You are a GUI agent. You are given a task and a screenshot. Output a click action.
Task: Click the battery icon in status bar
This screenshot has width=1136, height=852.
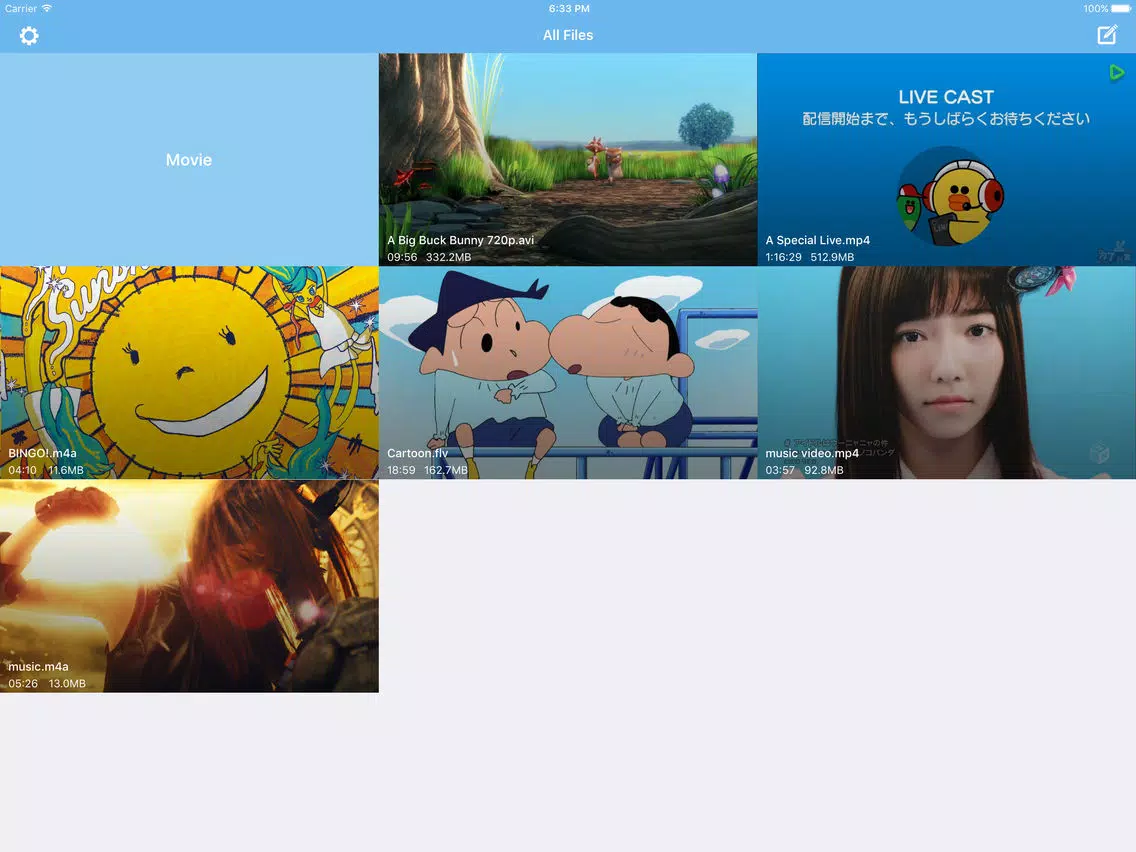[1121, 9]
